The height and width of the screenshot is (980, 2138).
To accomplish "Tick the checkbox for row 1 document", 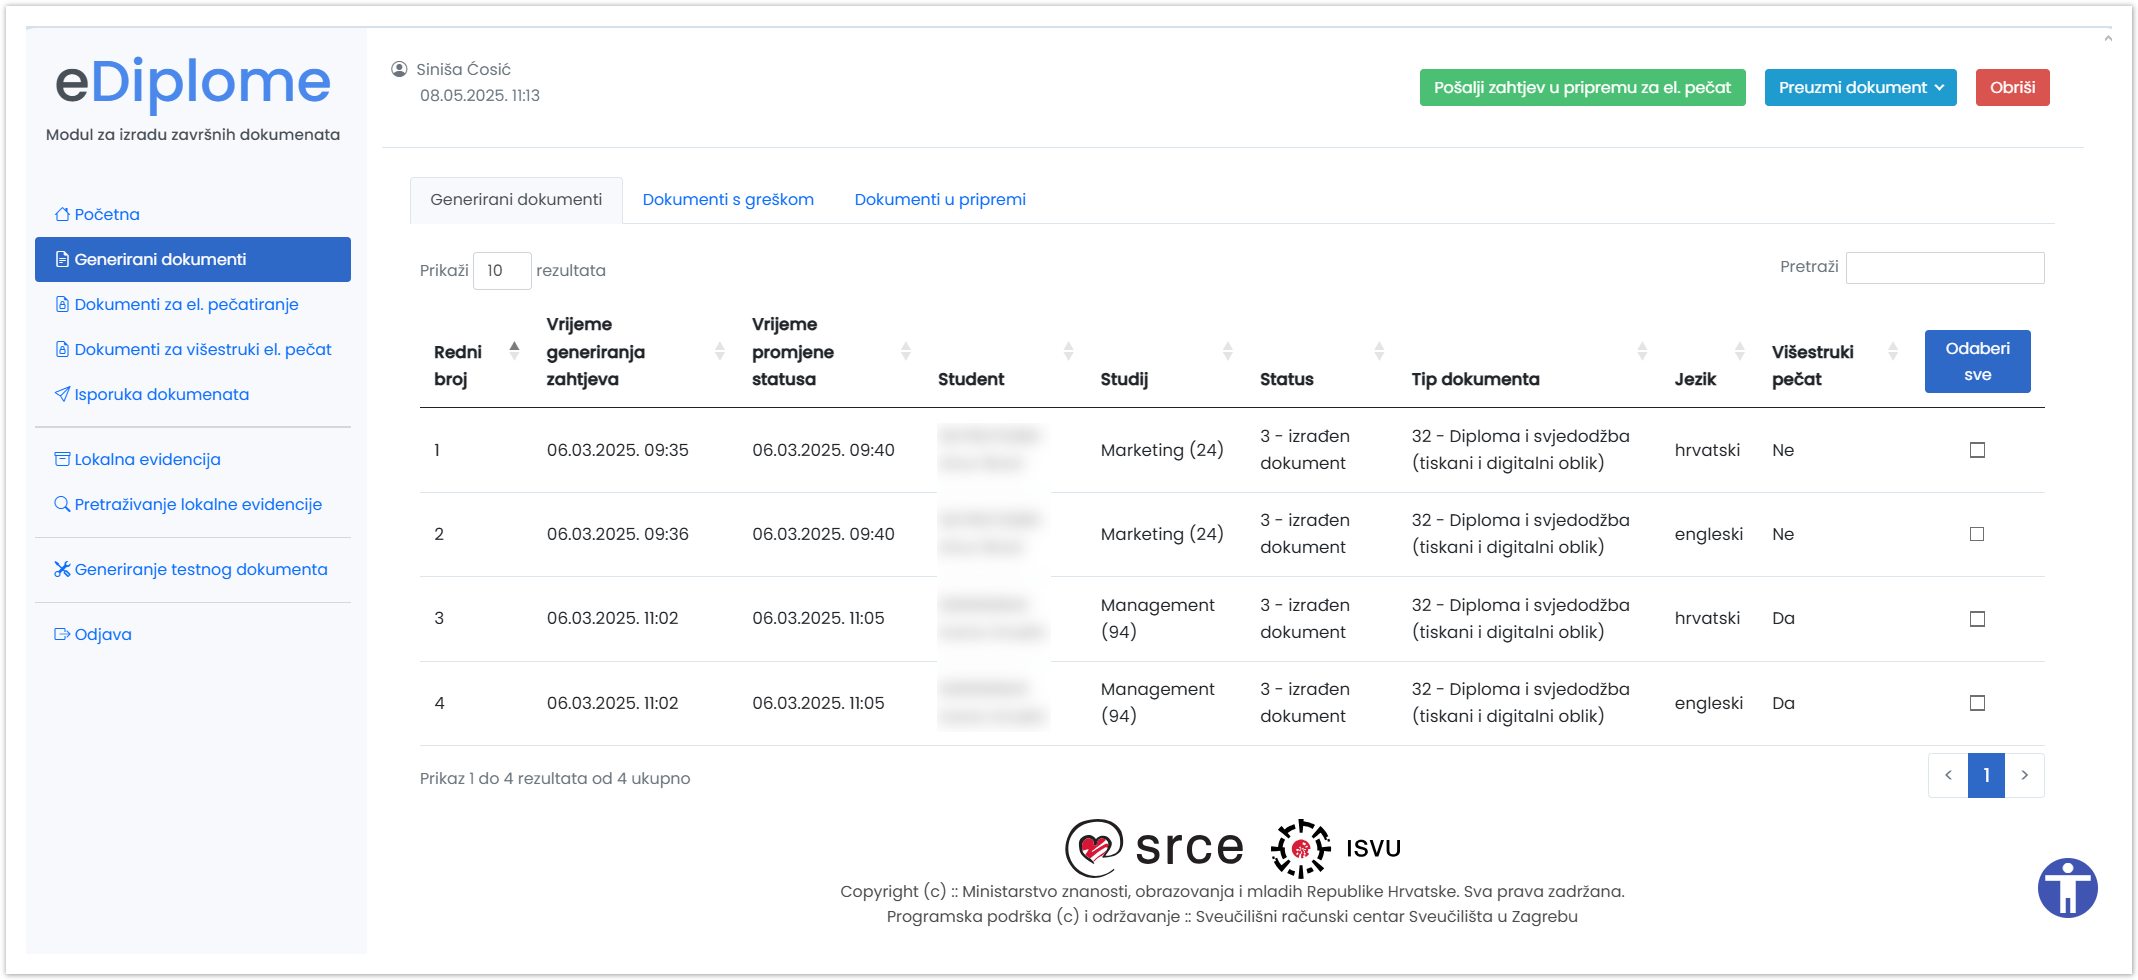I will point(1977,450).
